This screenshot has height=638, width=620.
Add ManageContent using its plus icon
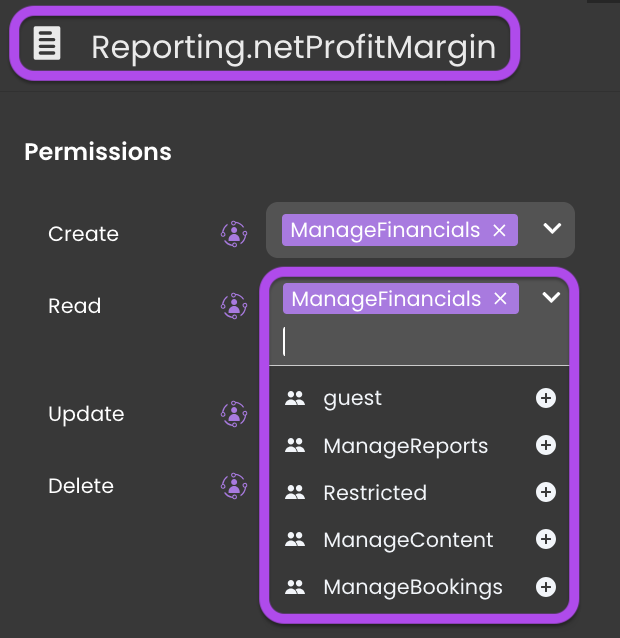546,539
